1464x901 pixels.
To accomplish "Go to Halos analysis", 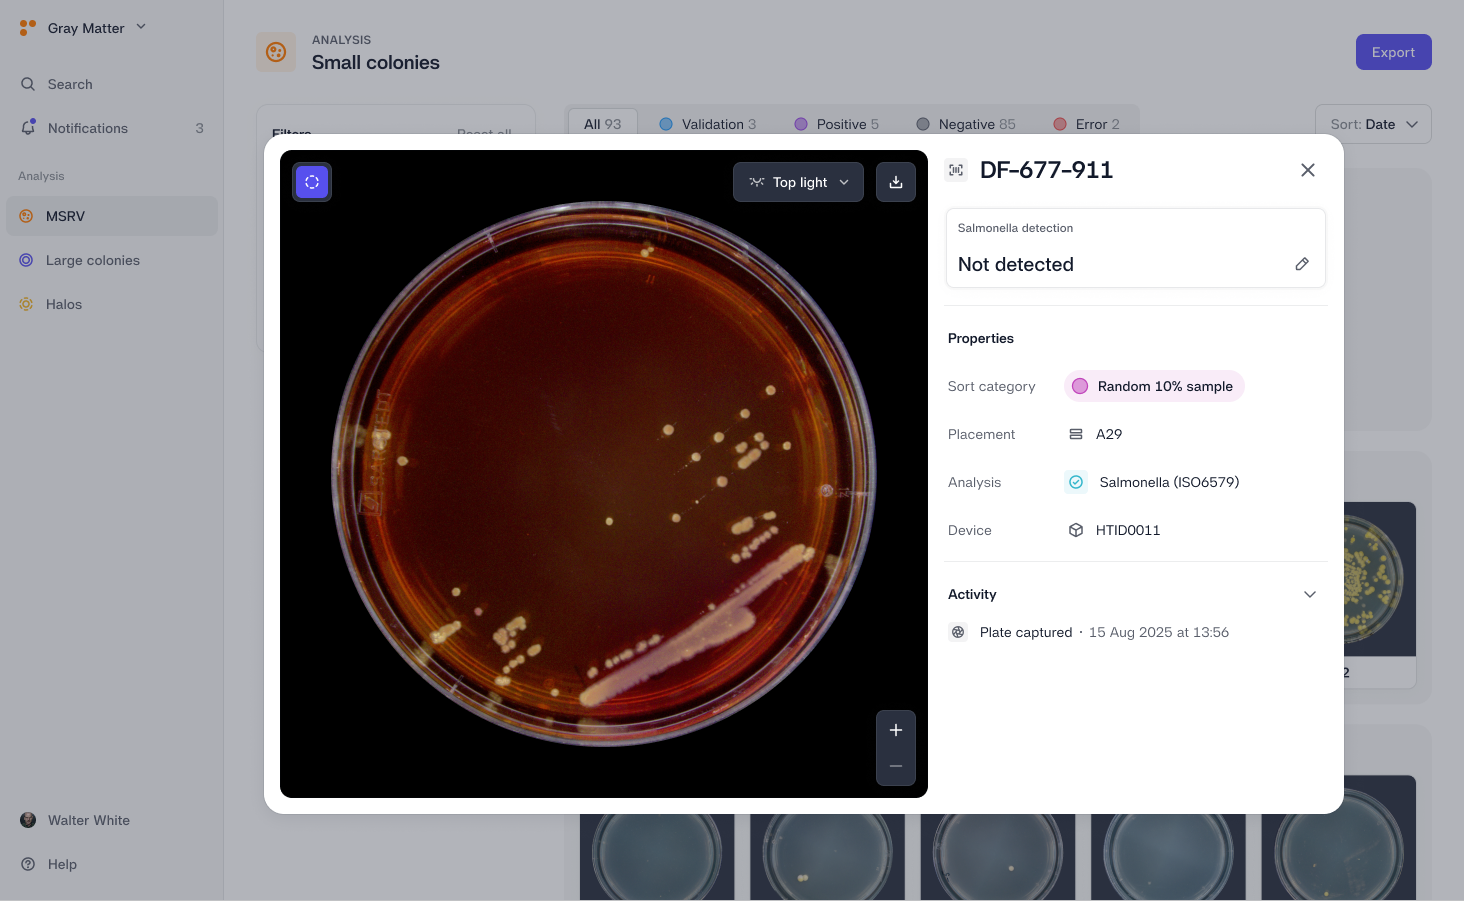I will click(111, 304).
